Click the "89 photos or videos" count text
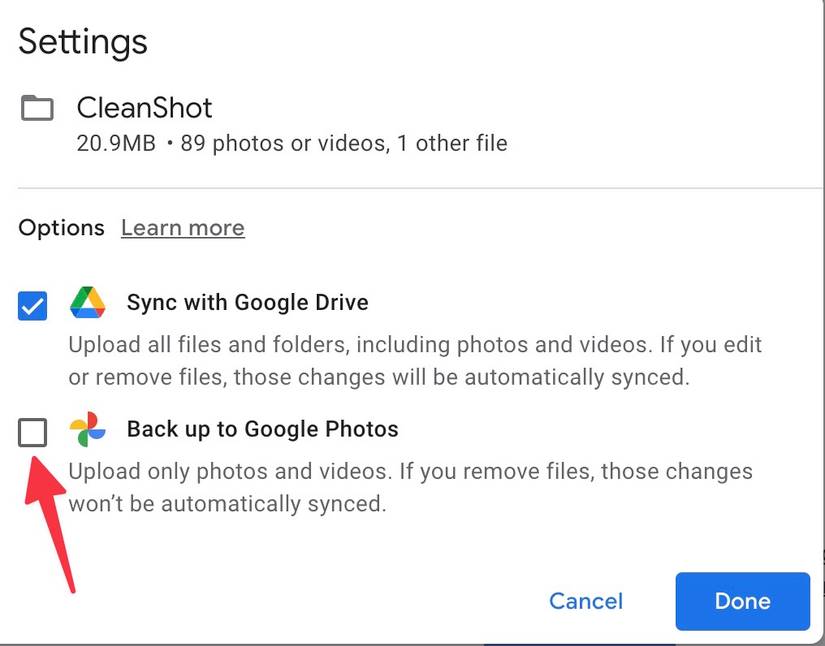This screenshot has height=646, width=825. 284,143
